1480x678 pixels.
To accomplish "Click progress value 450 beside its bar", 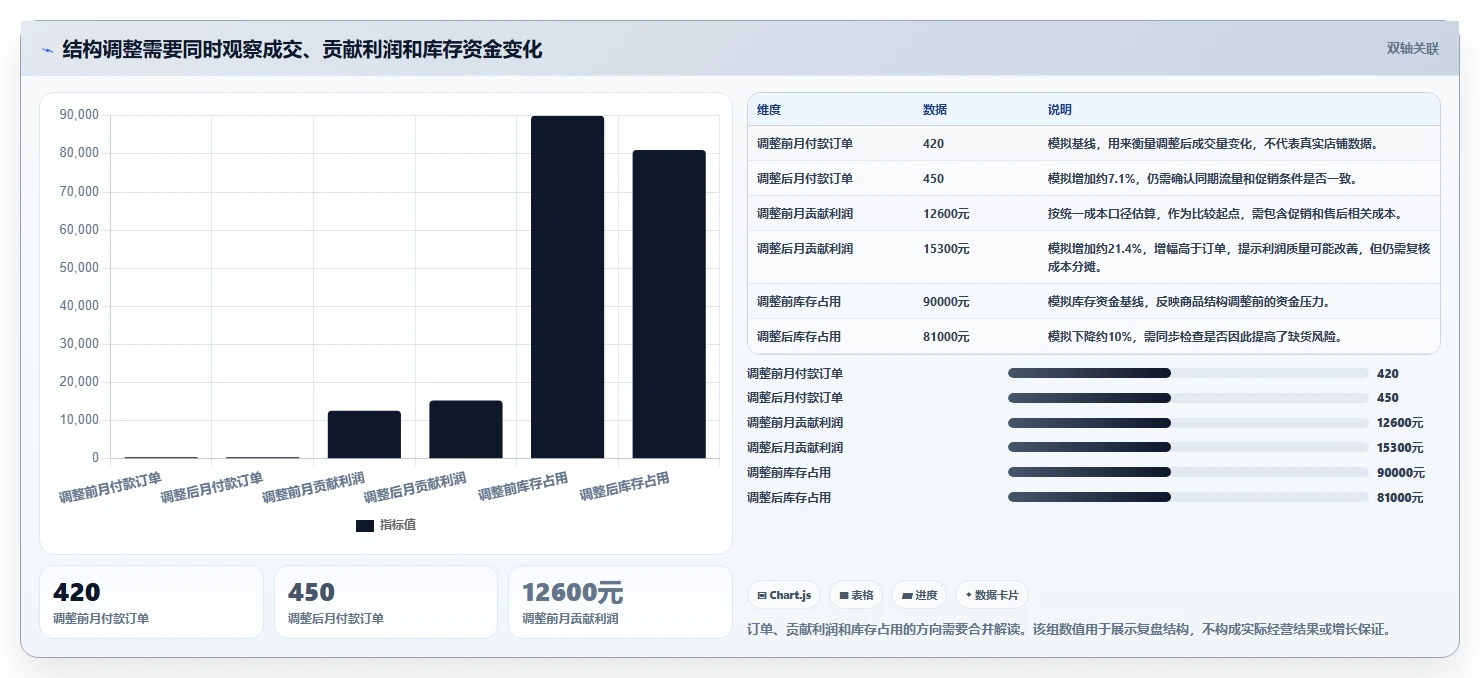I will click(1388, 398).
